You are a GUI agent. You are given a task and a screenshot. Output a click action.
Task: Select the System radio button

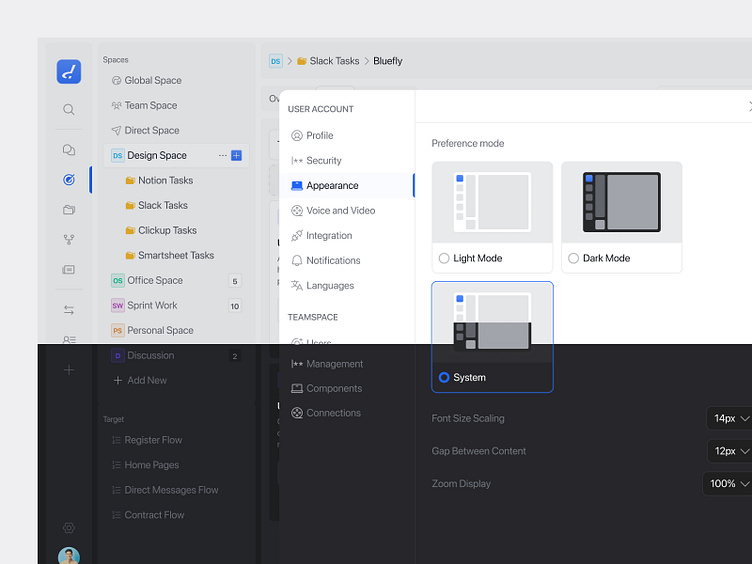[444, 378]
